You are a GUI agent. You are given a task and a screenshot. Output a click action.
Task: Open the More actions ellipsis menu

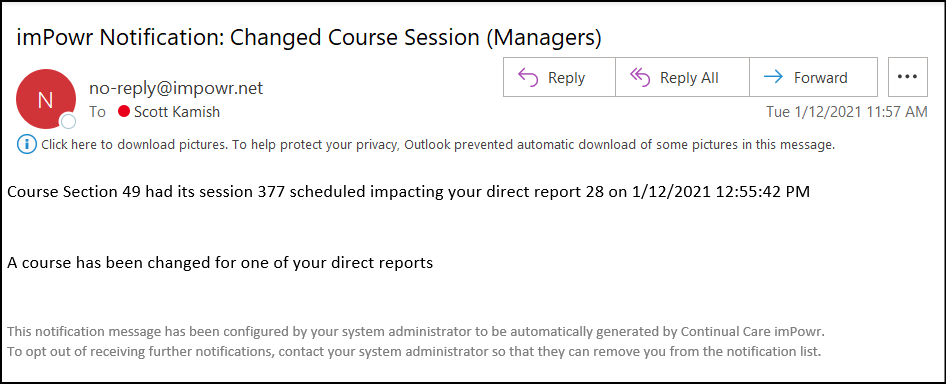tap(907, 77)
